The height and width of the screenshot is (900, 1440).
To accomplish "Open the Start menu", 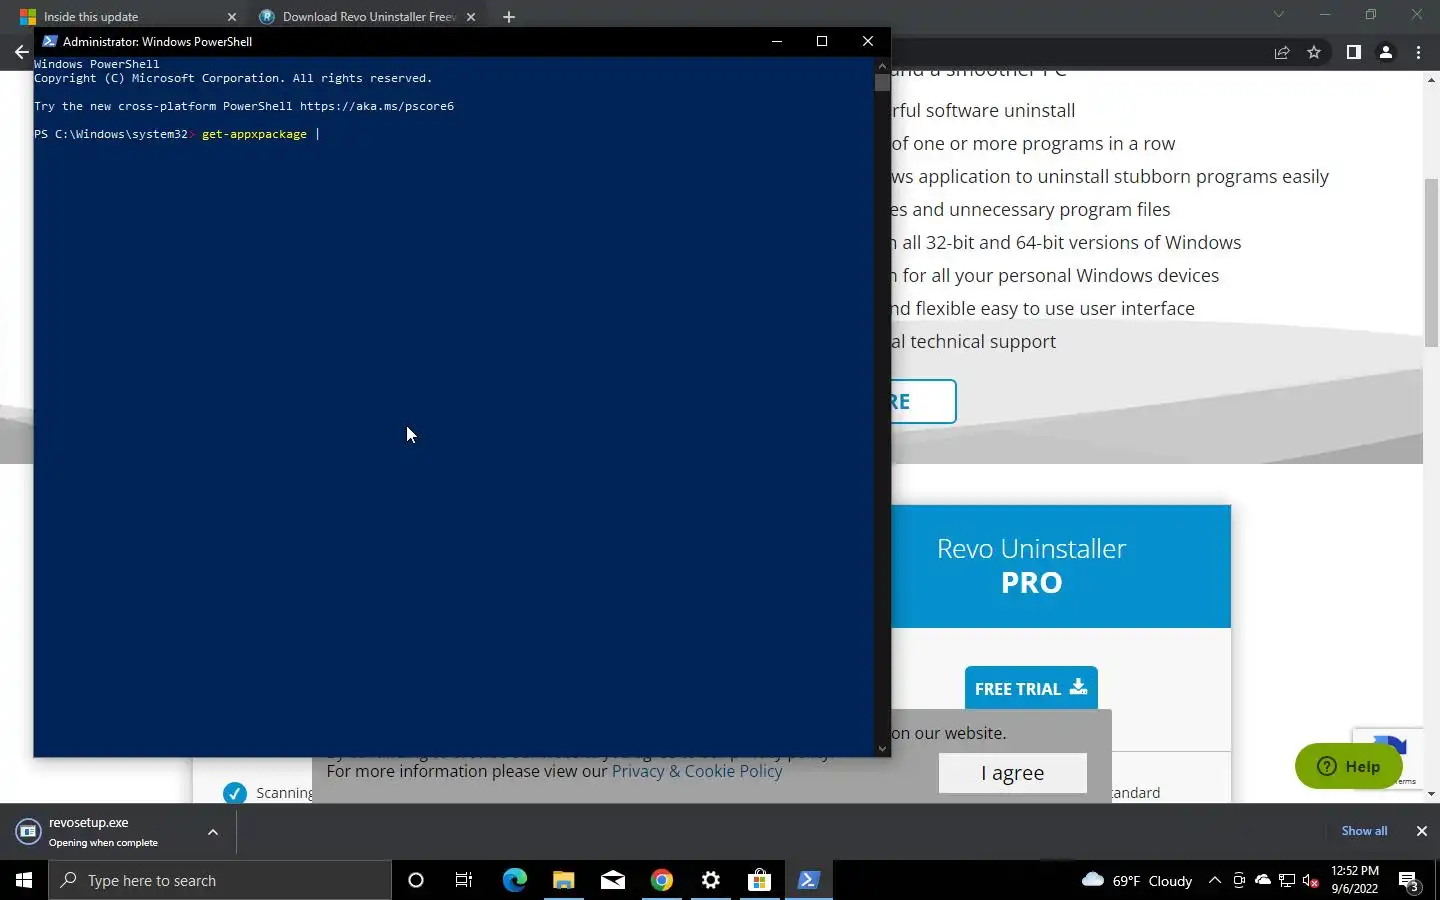I will [24, 880].
